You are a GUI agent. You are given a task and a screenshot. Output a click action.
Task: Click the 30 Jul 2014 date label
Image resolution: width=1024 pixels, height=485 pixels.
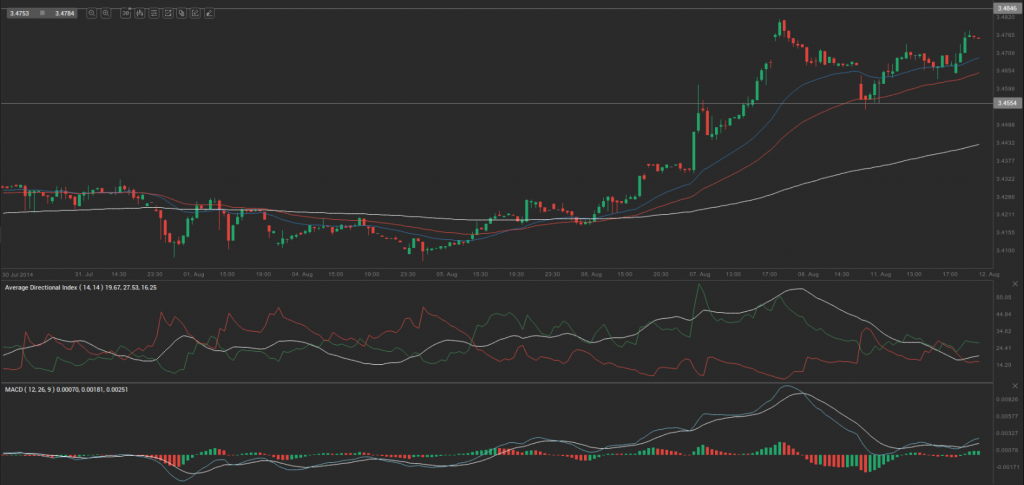(17, 273)
